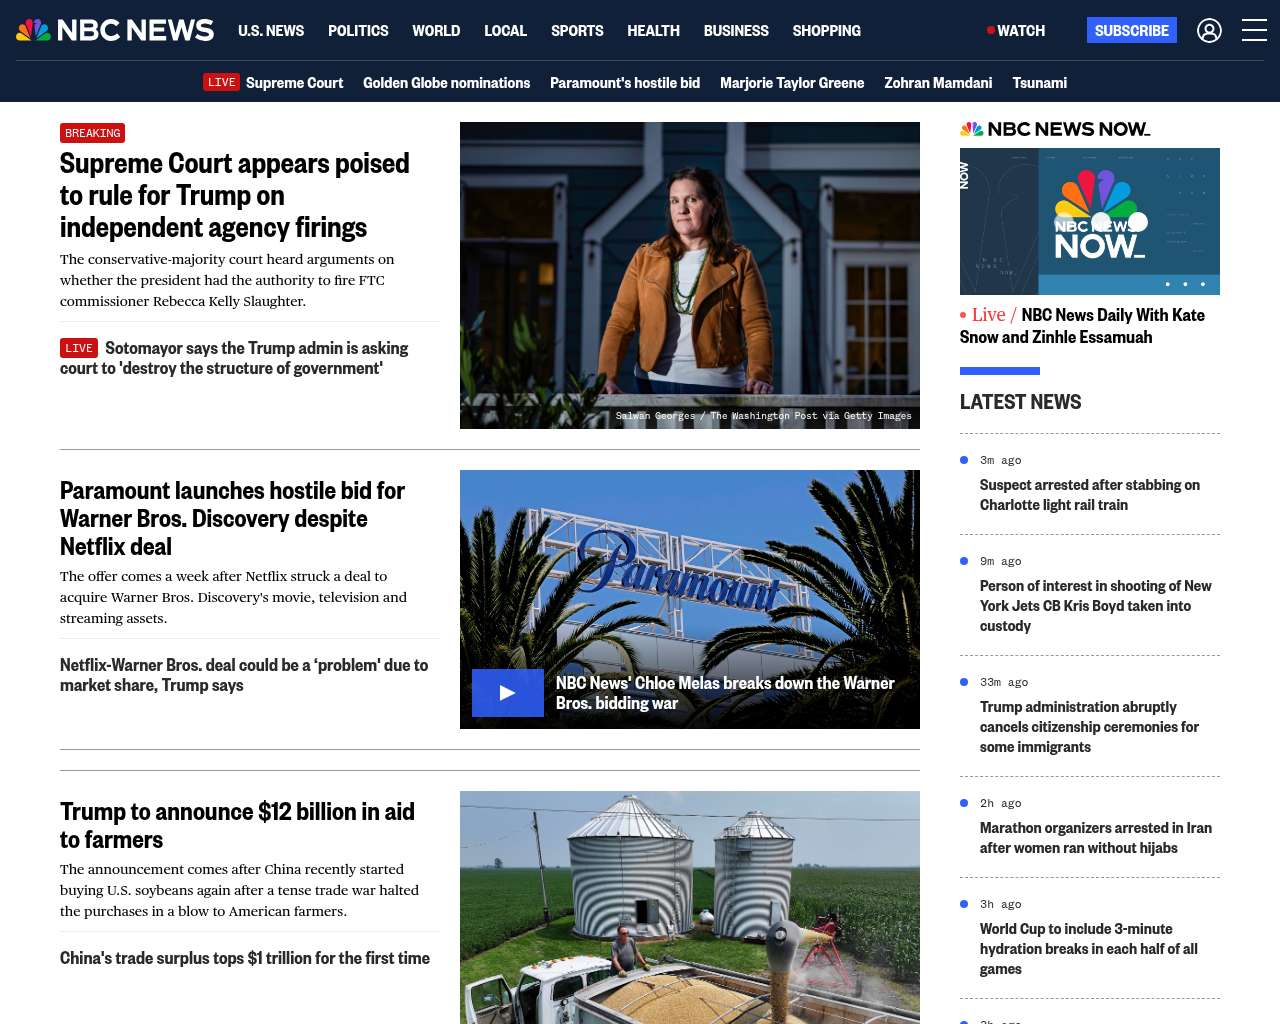
Task: Click the Watch live button
Action: 1016,31
